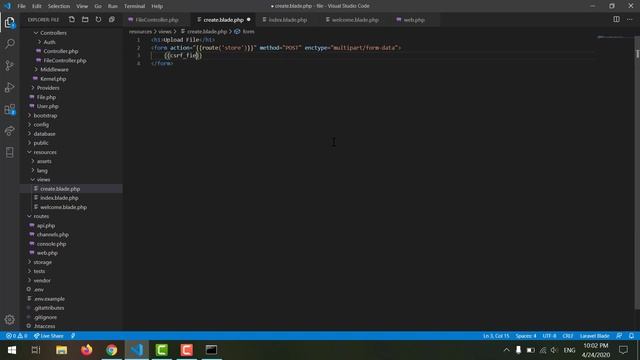Change Spaces: 4 indentation setting
Viewport: 640px width, 360px height.
pos(526,336)
